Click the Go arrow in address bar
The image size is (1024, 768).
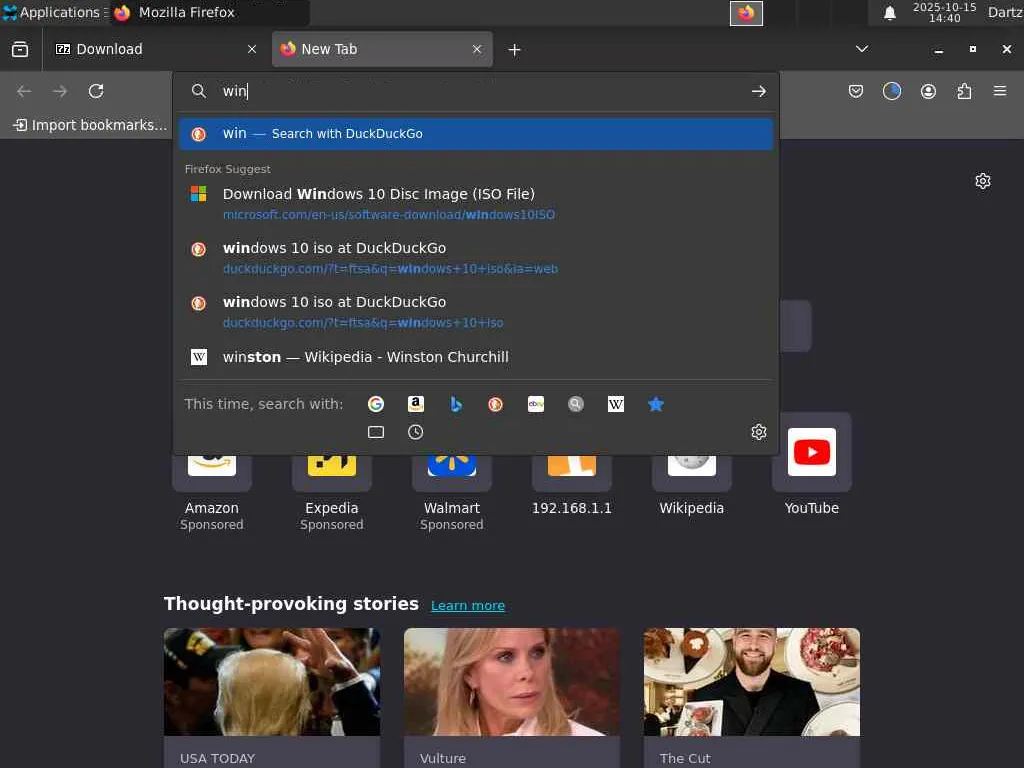click(758, 91)
